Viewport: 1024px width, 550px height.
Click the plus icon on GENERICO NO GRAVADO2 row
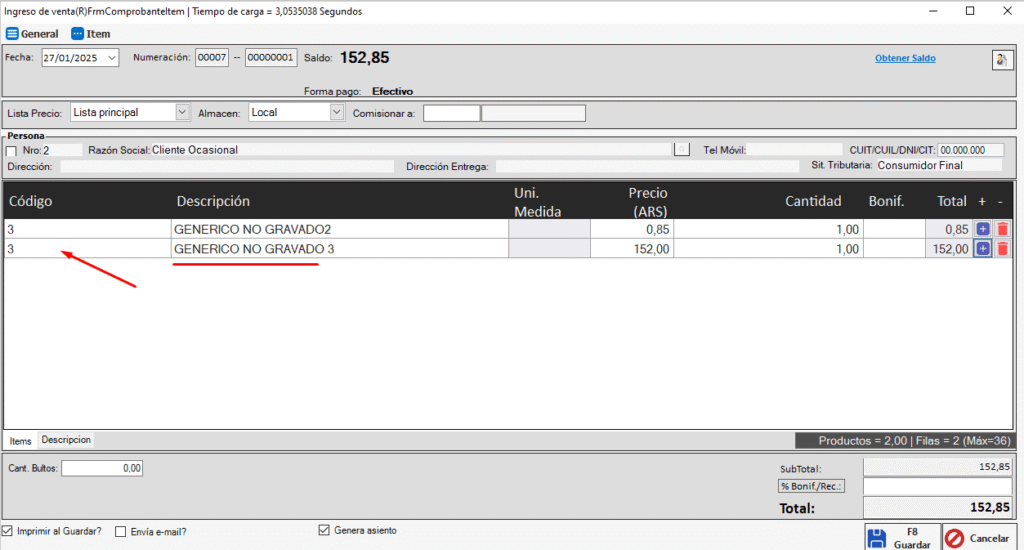(x=982, y=229)
